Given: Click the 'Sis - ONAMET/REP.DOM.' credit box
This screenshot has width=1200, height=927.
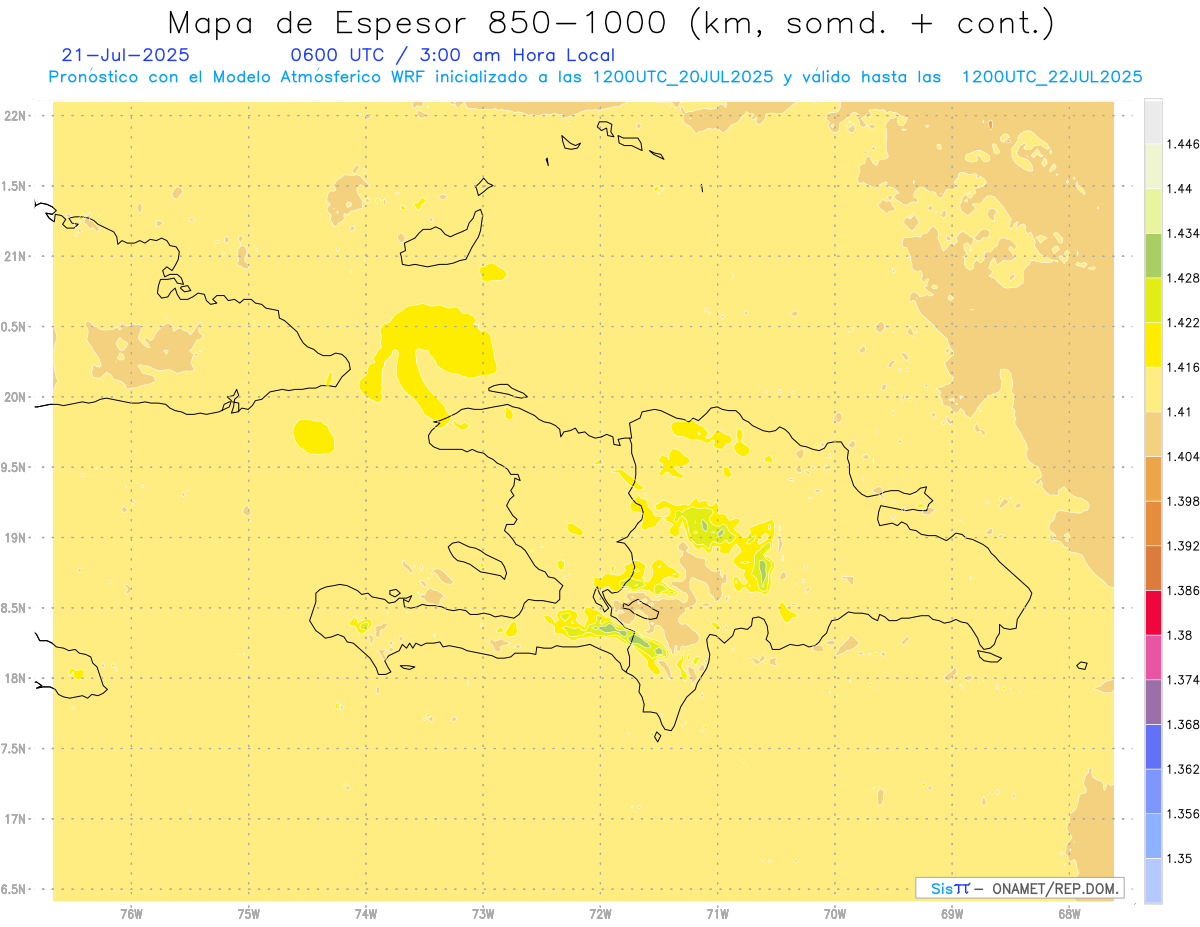Looking at the screenshot, I should (1020, 888).
